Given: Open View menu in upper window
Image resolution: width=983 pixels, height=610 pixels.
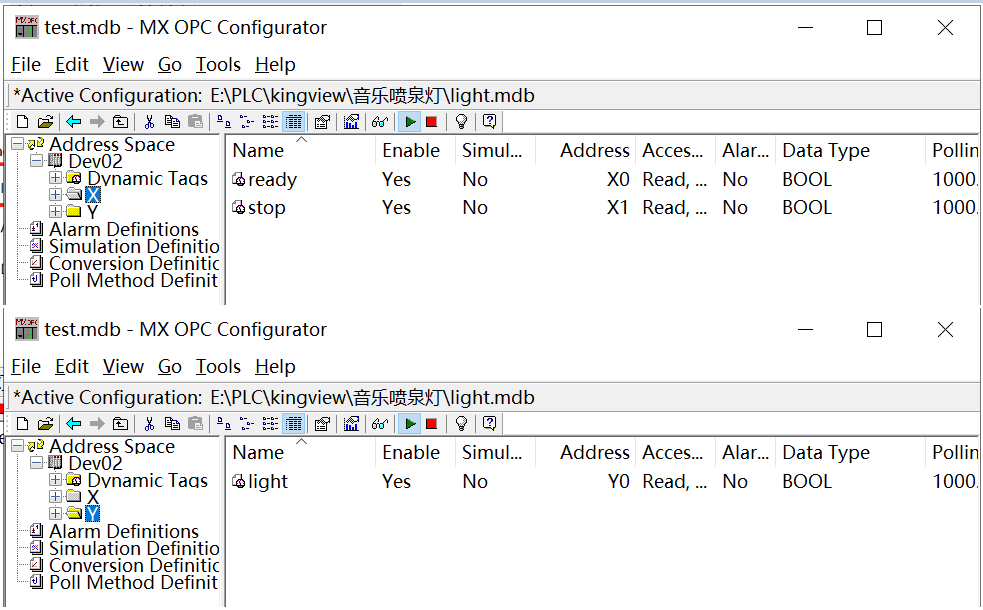Looking at the screenshot, I should [123, 65].
